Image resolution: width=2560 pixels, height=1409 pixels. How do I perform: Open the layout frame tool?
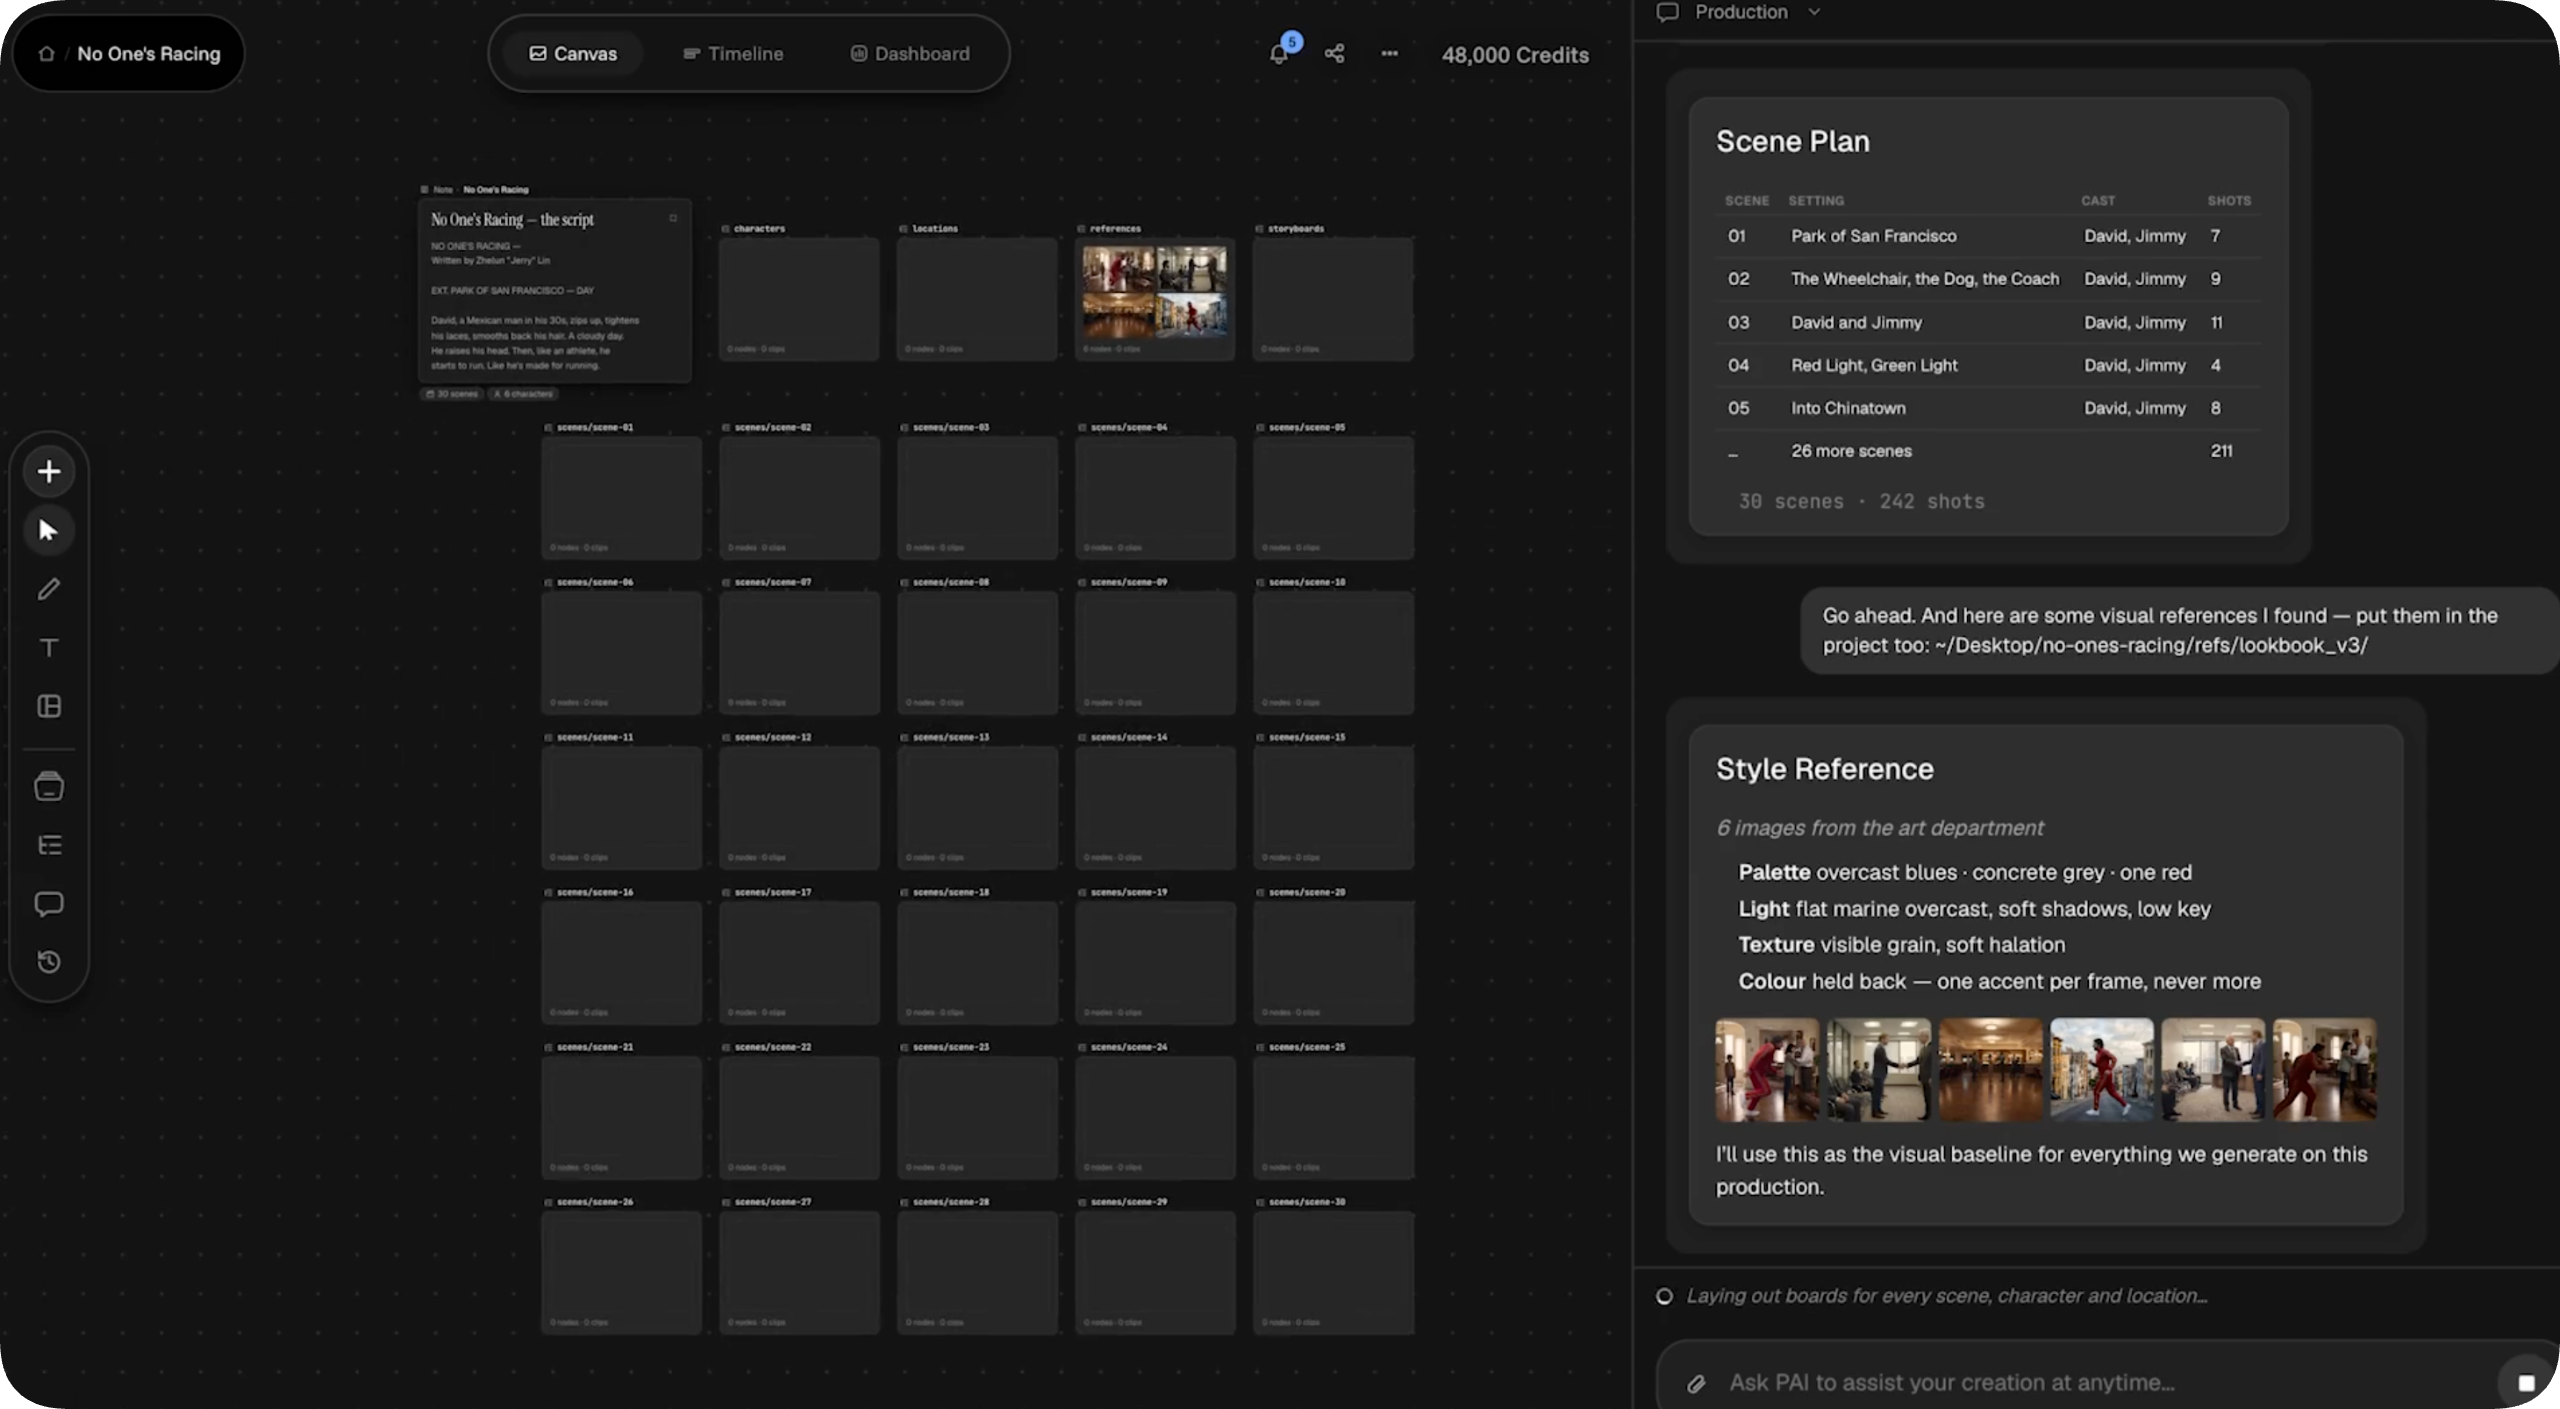point(48,706)
